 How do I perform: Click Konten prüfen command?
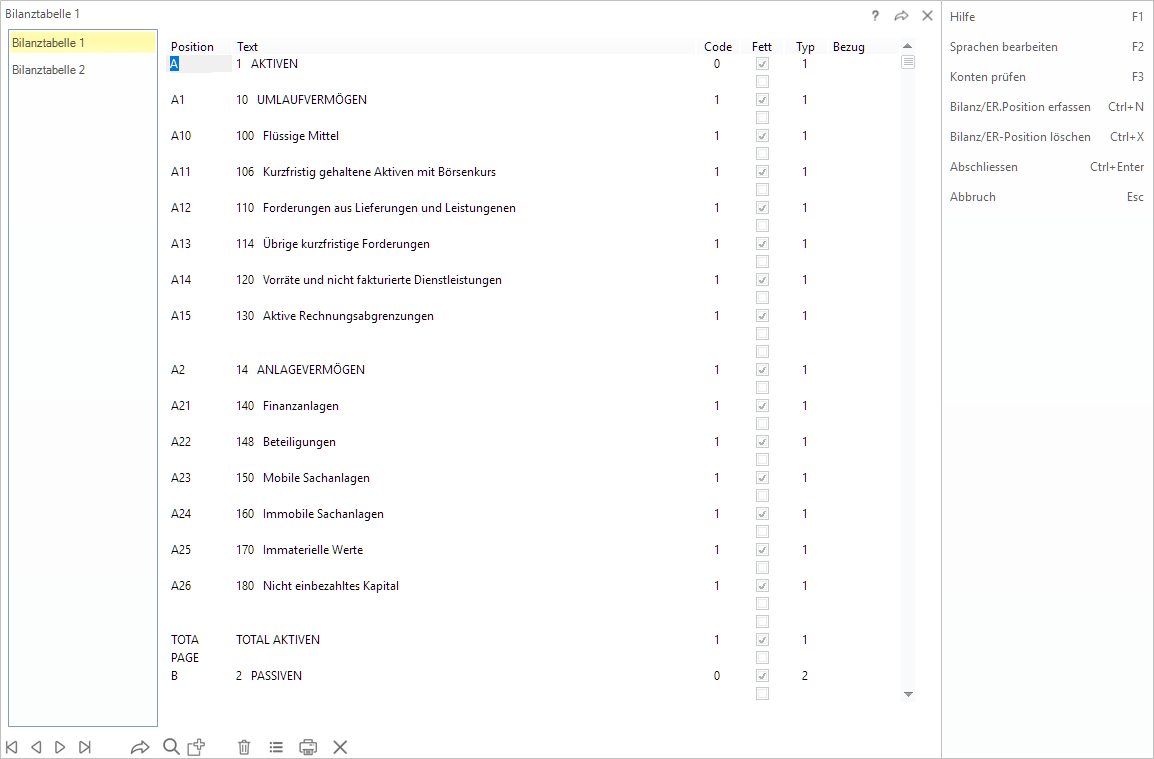[x=987, y=77]
